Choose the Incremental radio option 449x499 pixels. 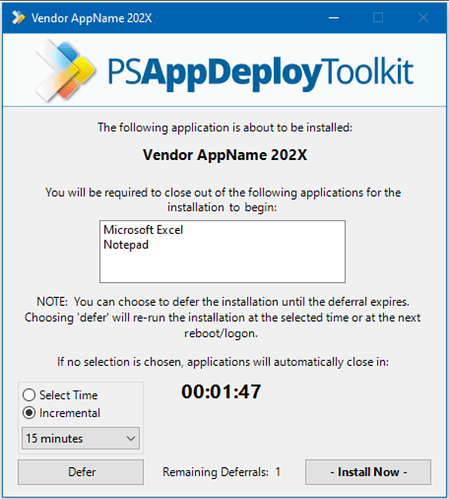(62, 413)
